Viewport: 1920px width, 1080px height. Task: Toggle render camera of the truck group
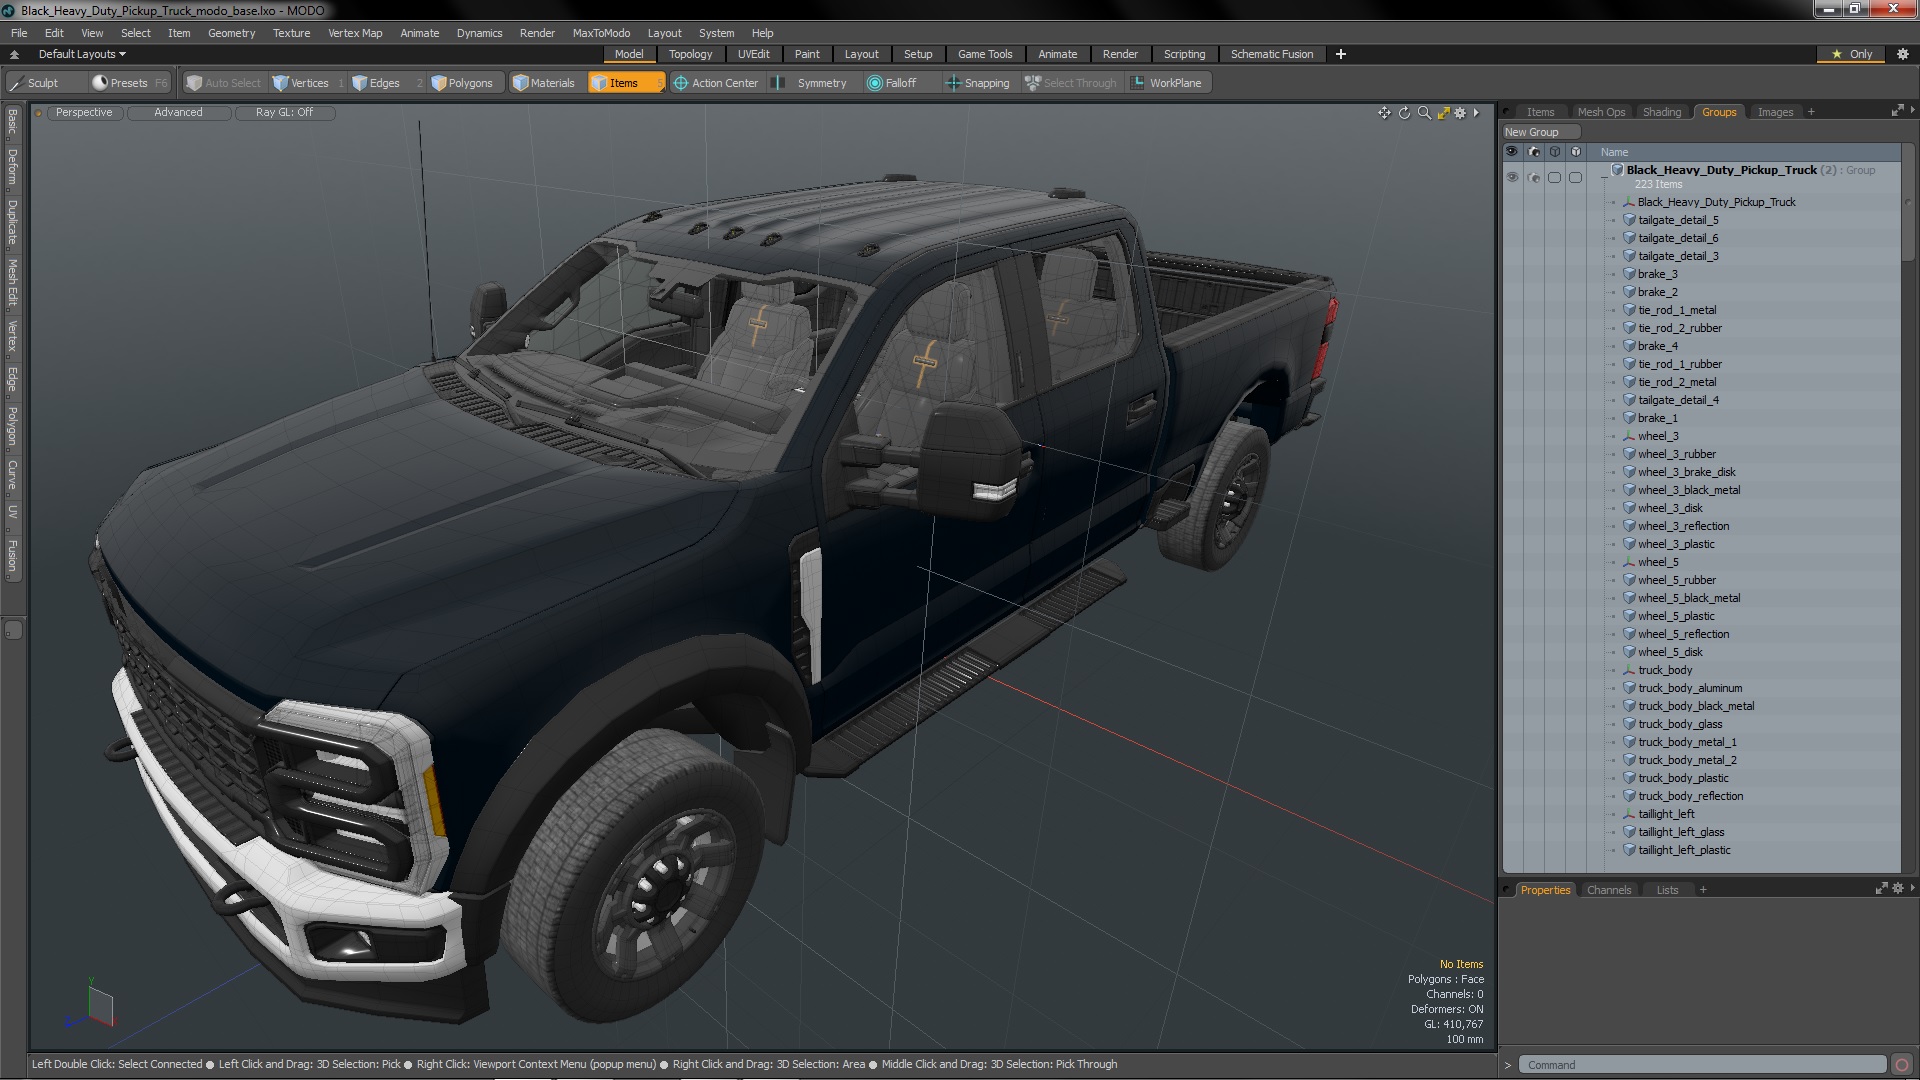click(x=1533, y=177)
